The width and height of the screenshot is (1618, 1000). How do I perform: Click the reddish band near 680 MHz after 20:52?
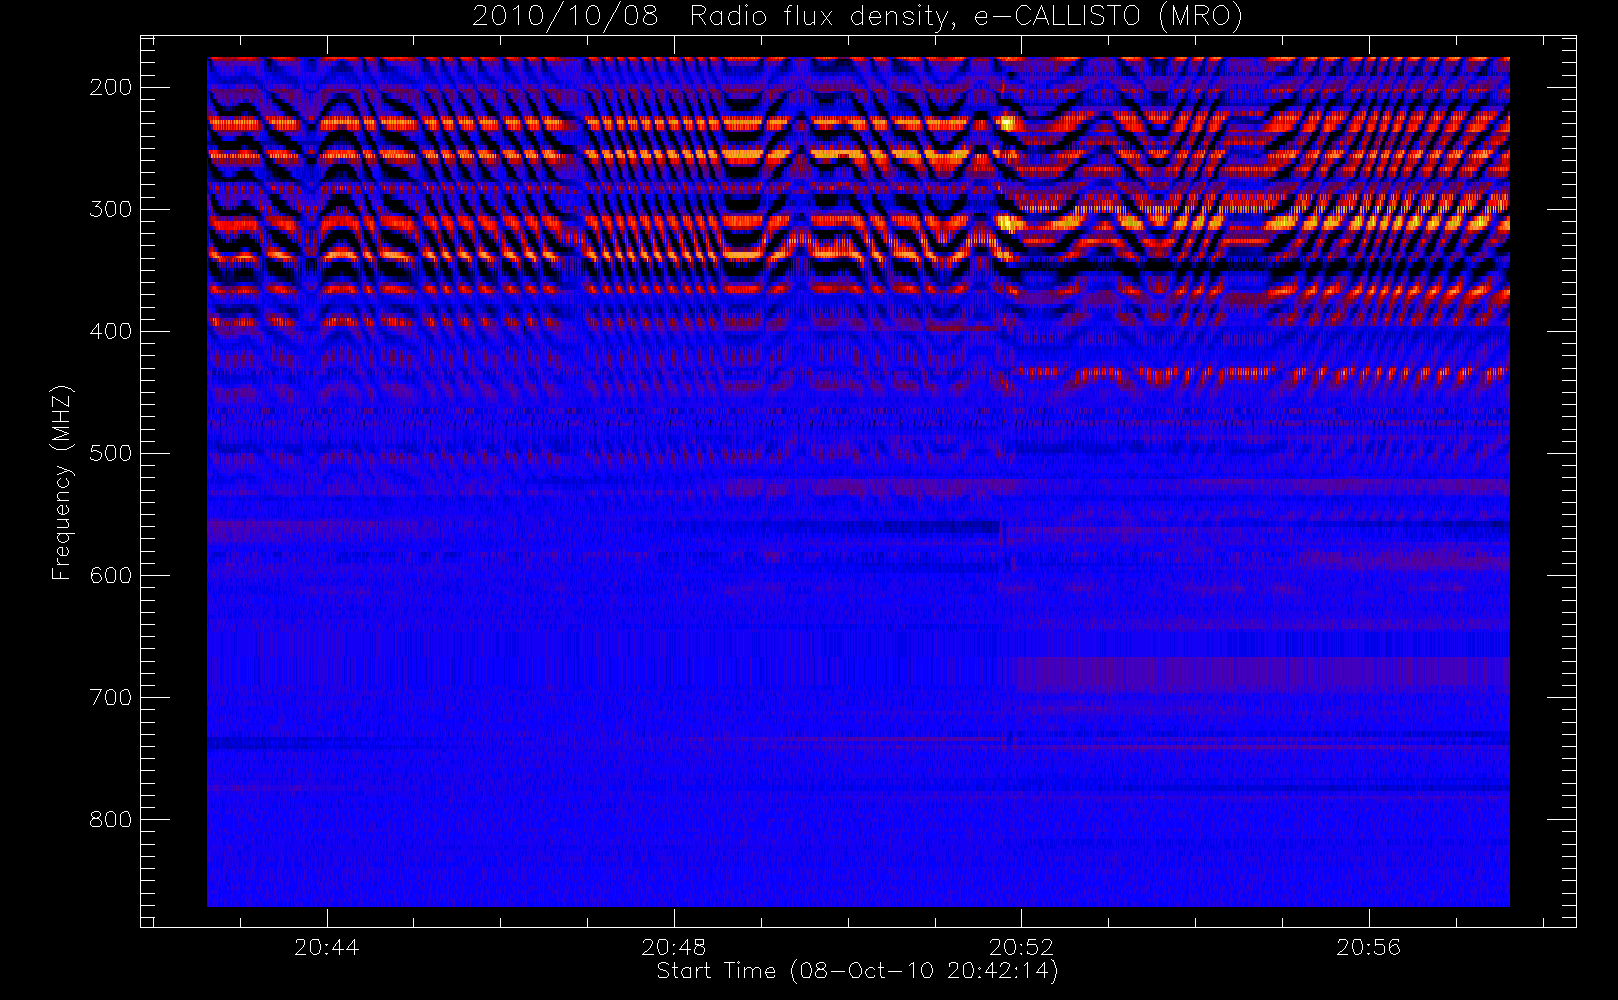point(1263,676)
